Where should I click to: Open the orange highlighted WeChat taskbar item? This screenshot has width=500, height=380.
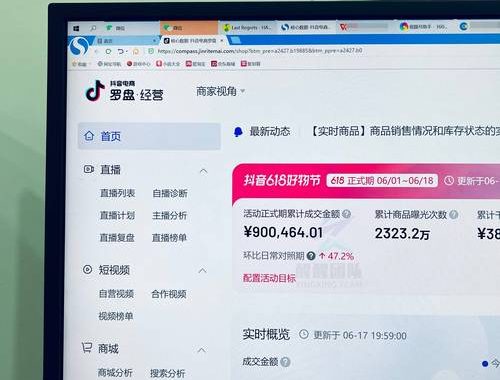click(189, 27)
